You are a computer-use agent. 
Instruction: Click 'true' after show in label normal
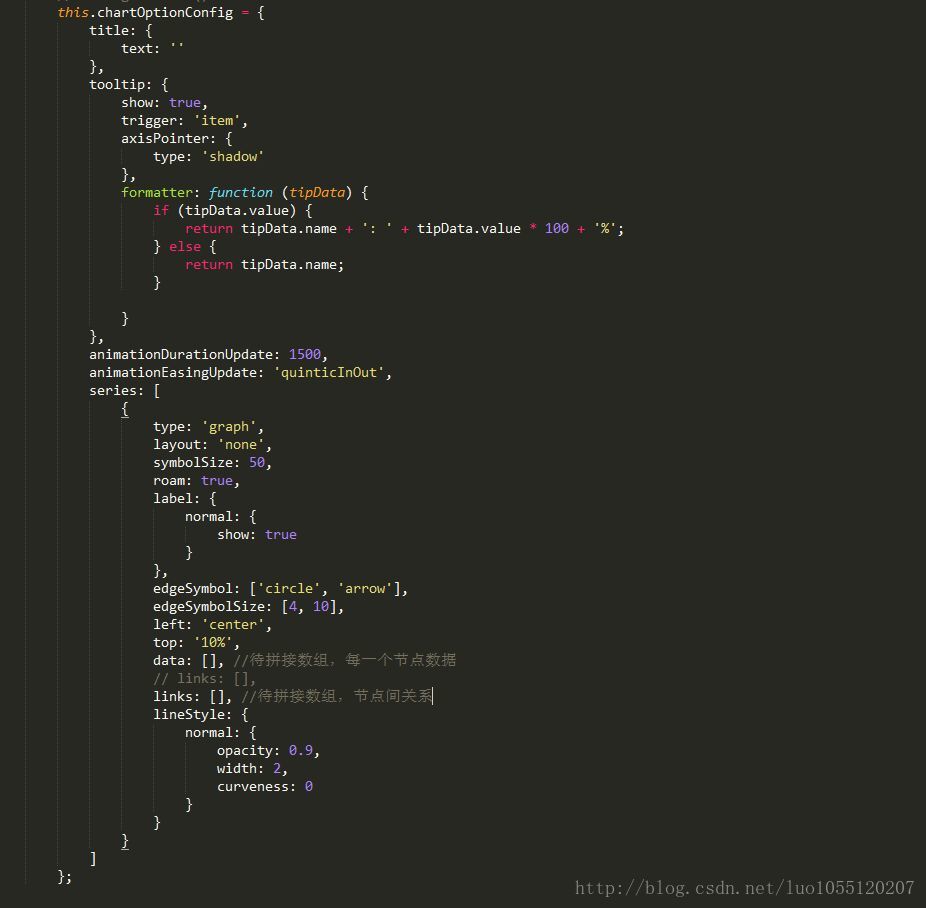click(x=281, y=534)
